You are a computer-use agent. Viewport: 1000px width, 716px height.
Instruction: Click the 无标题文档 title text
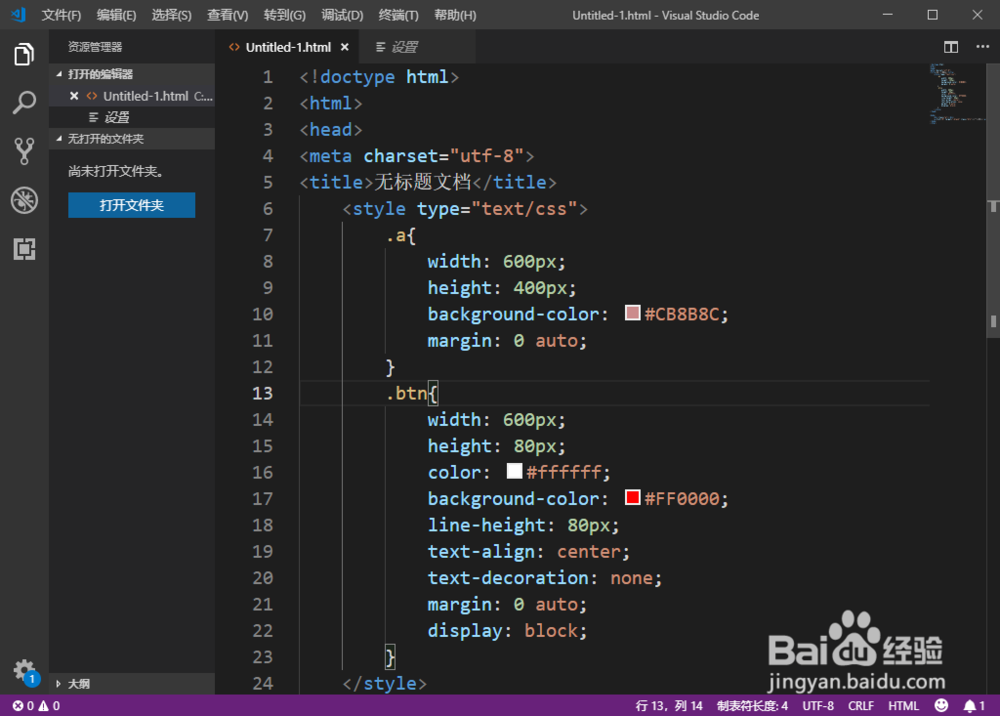tap(422, 182)
